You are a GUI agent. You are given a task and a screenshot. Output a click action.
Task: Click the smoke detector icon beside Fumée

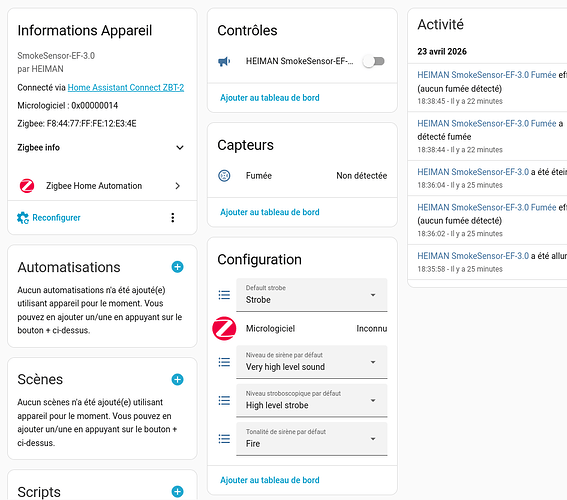coord(224,176)
